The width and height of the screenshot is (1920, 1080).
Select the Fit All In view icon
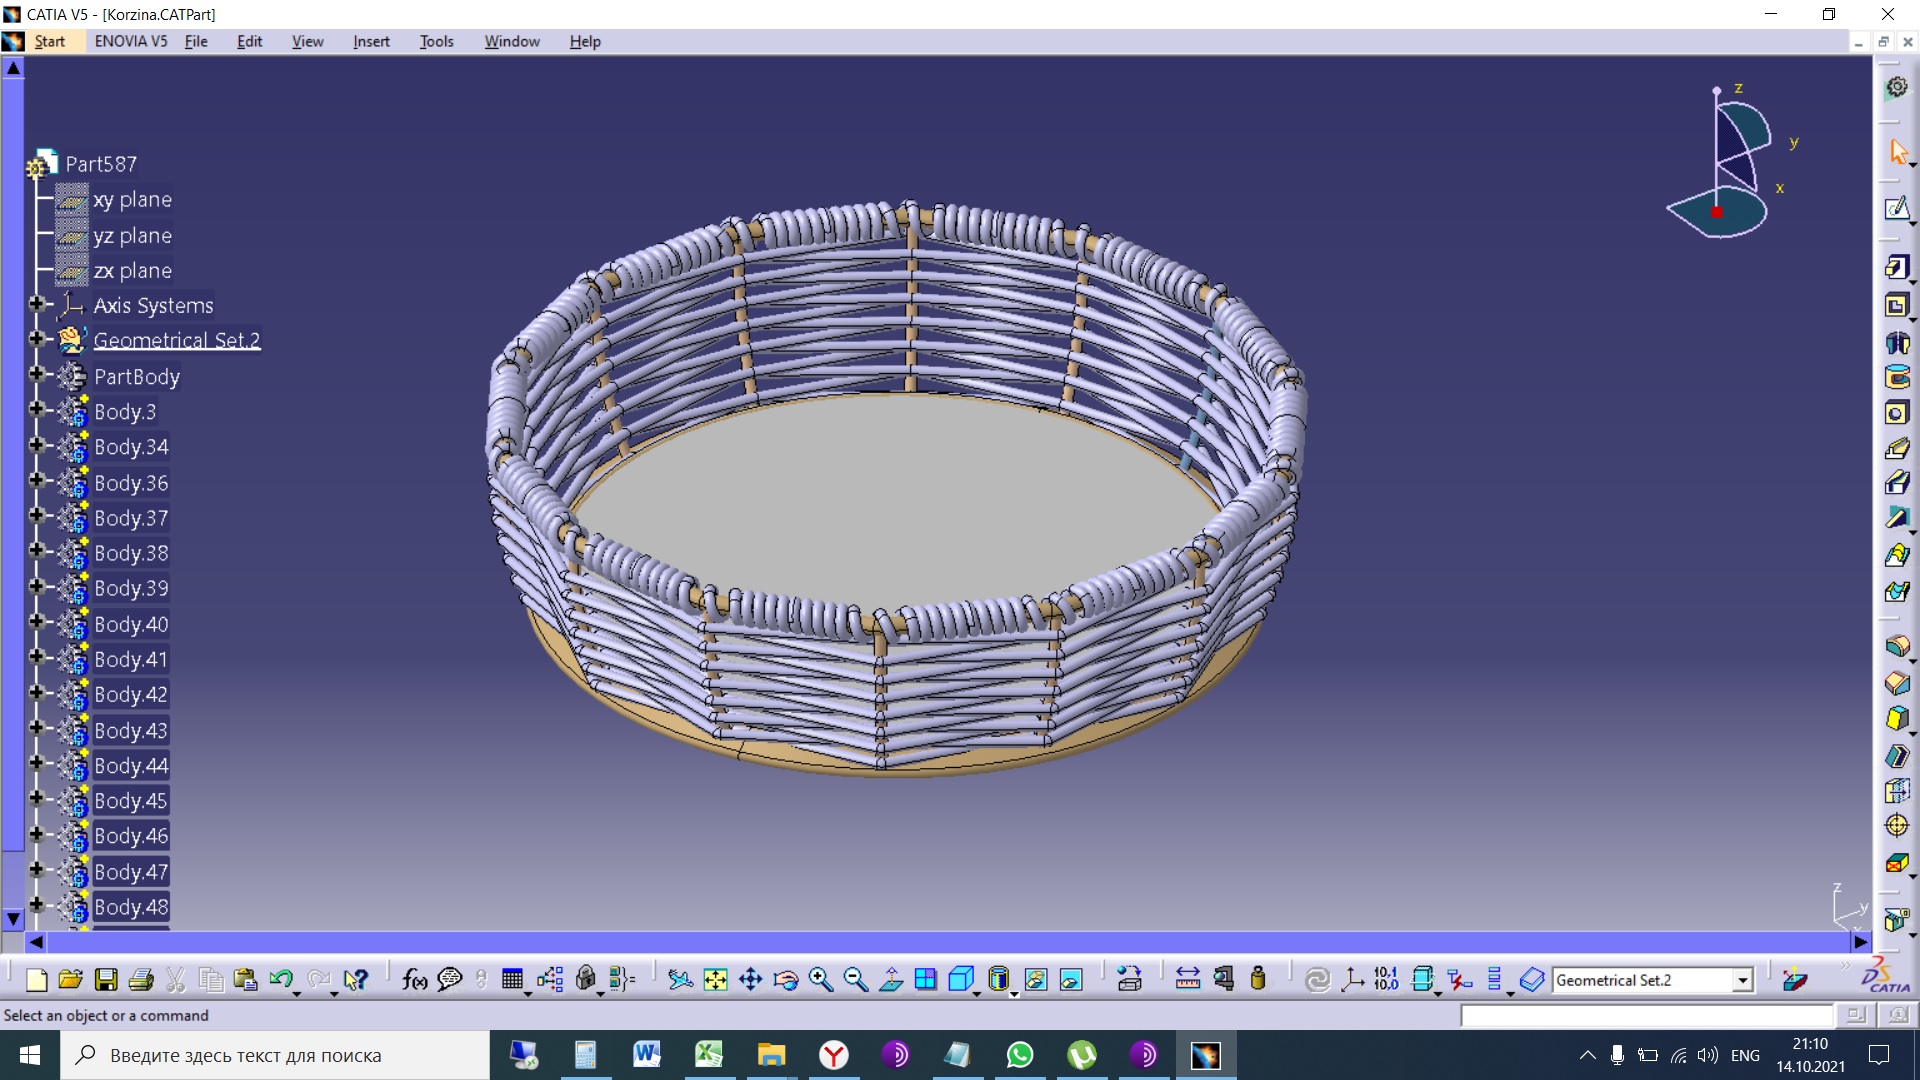tap(715, 980)
